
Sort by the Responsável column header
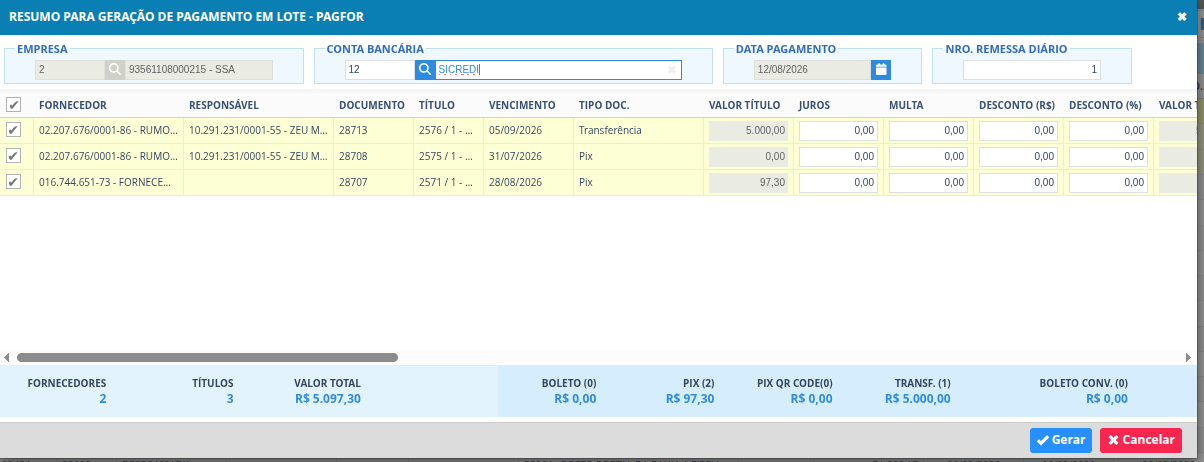coord(224,105)
